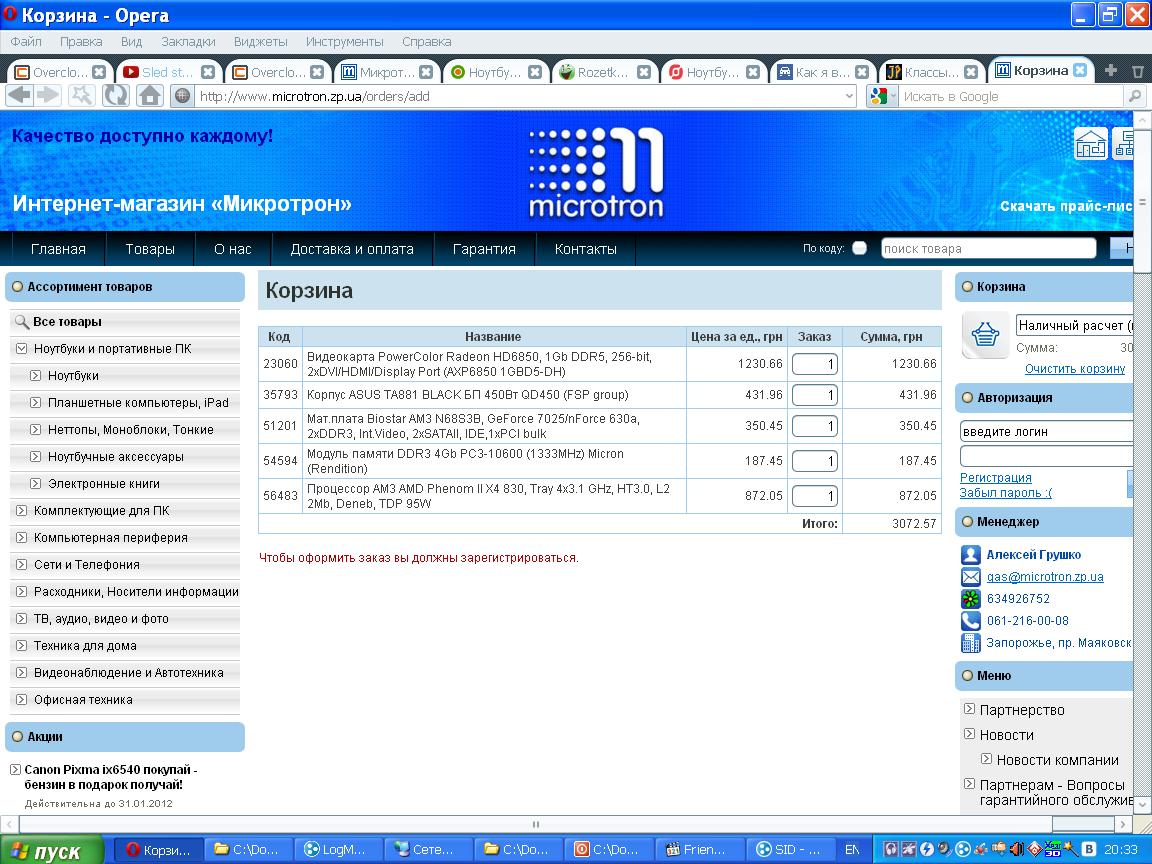The height and width of the screenshot is (864, 1152).
Task: Open the Наличный расчет payment dropdown
Action: pyautogui.click(x=1073, y=325)
